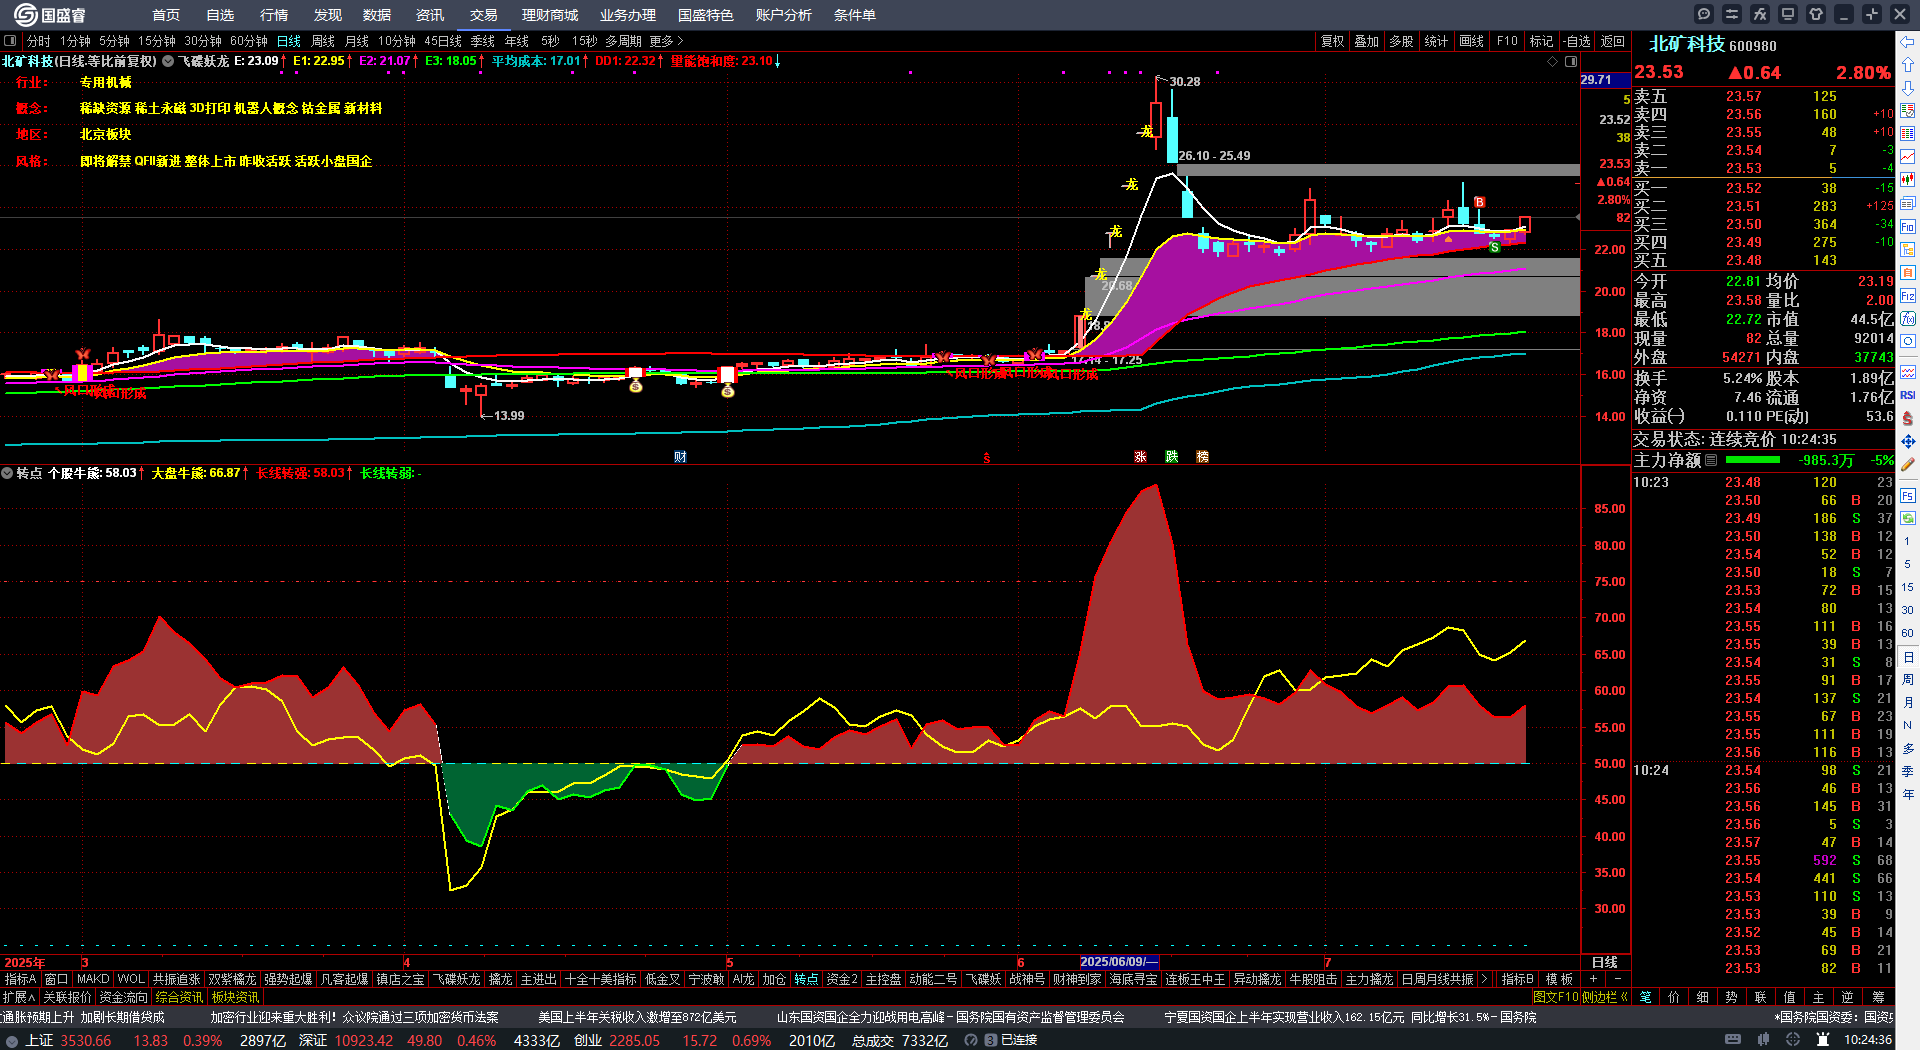
Task: Click the + button to add indicator window
Action: tap(1593, 979)
